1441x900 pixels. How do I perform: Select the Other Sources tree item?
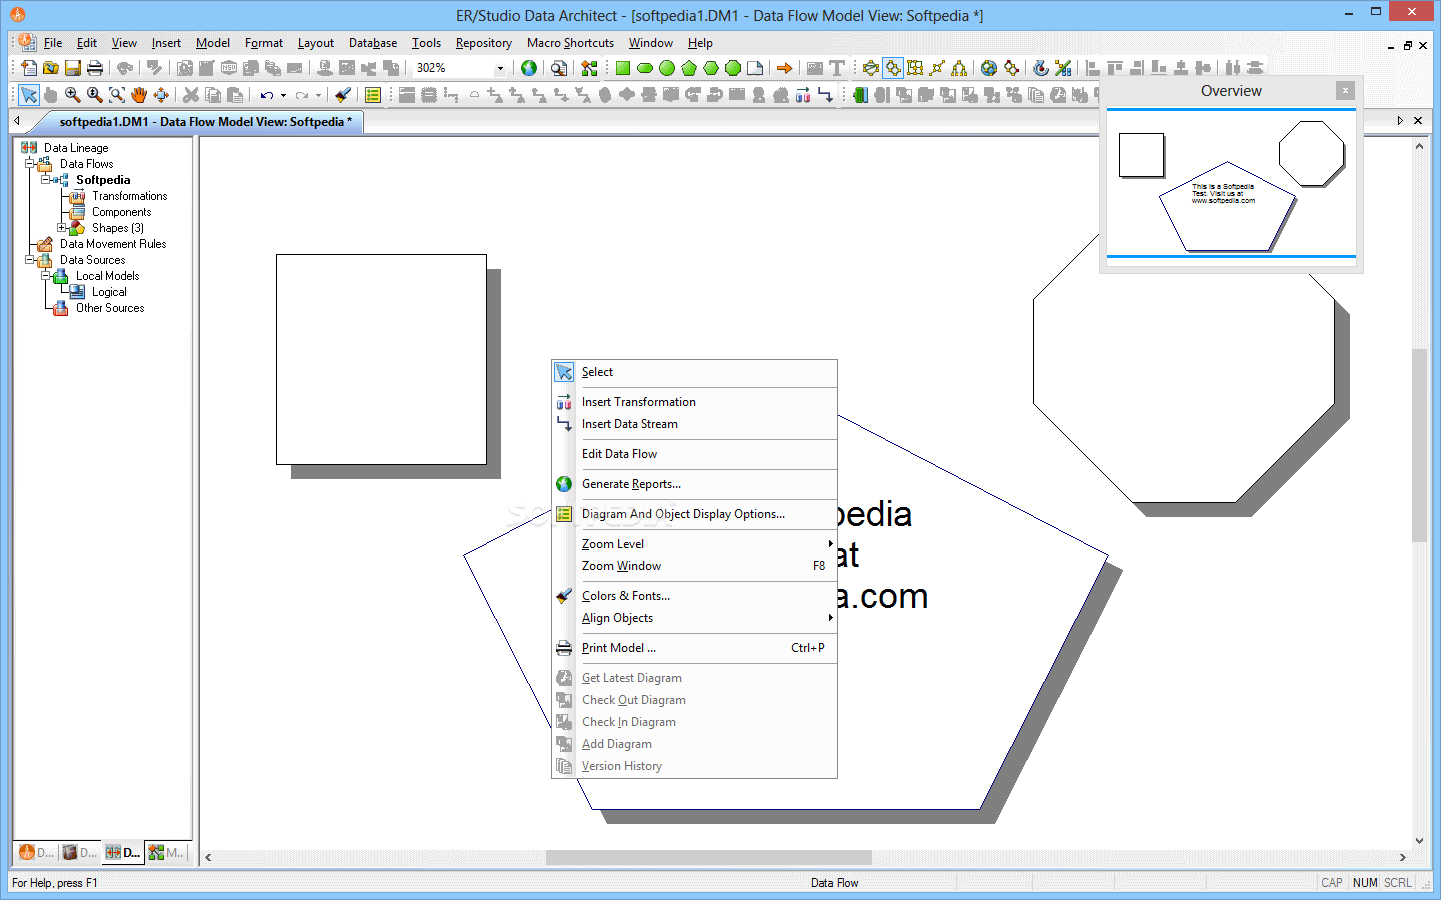tap(110, 308)
